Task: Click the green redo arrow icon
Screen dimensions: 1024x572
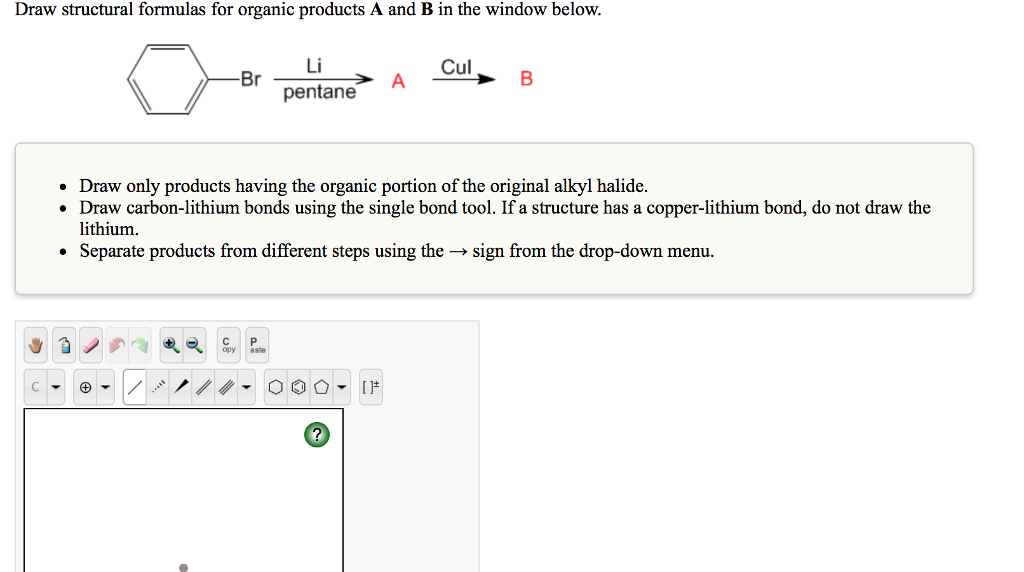Action: (140, 345)
